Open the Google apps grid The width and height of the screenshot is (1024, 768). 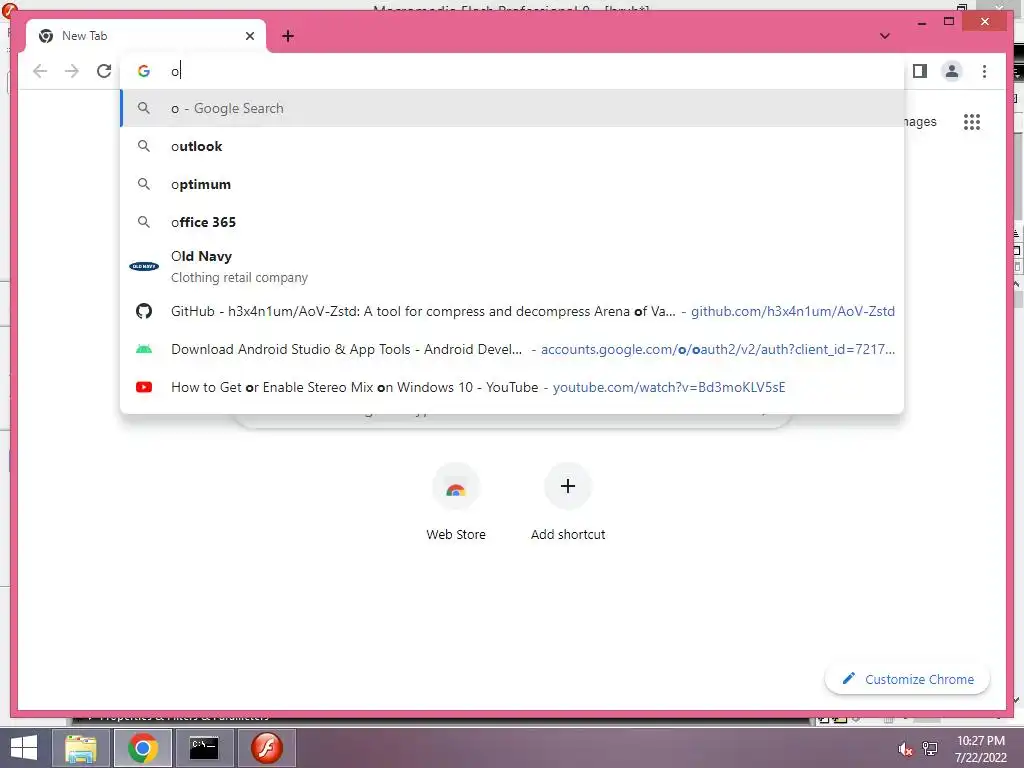[972, 122]
